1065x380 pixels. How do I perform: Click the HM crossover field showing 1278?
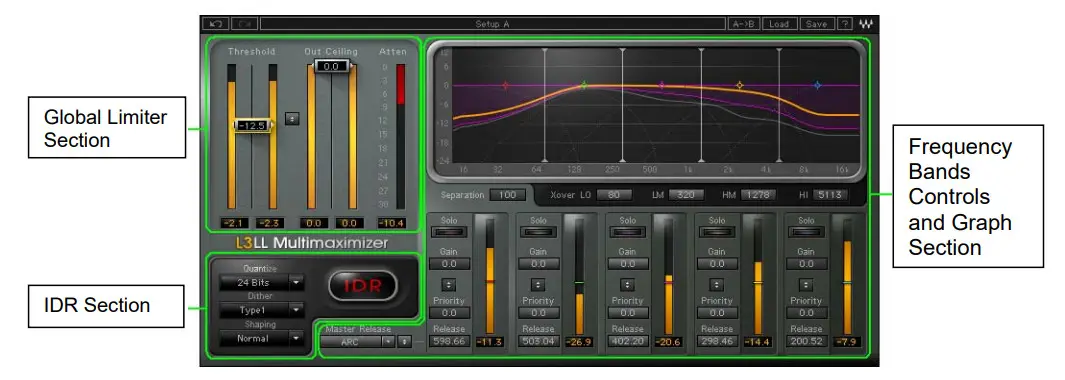point(758,195)
